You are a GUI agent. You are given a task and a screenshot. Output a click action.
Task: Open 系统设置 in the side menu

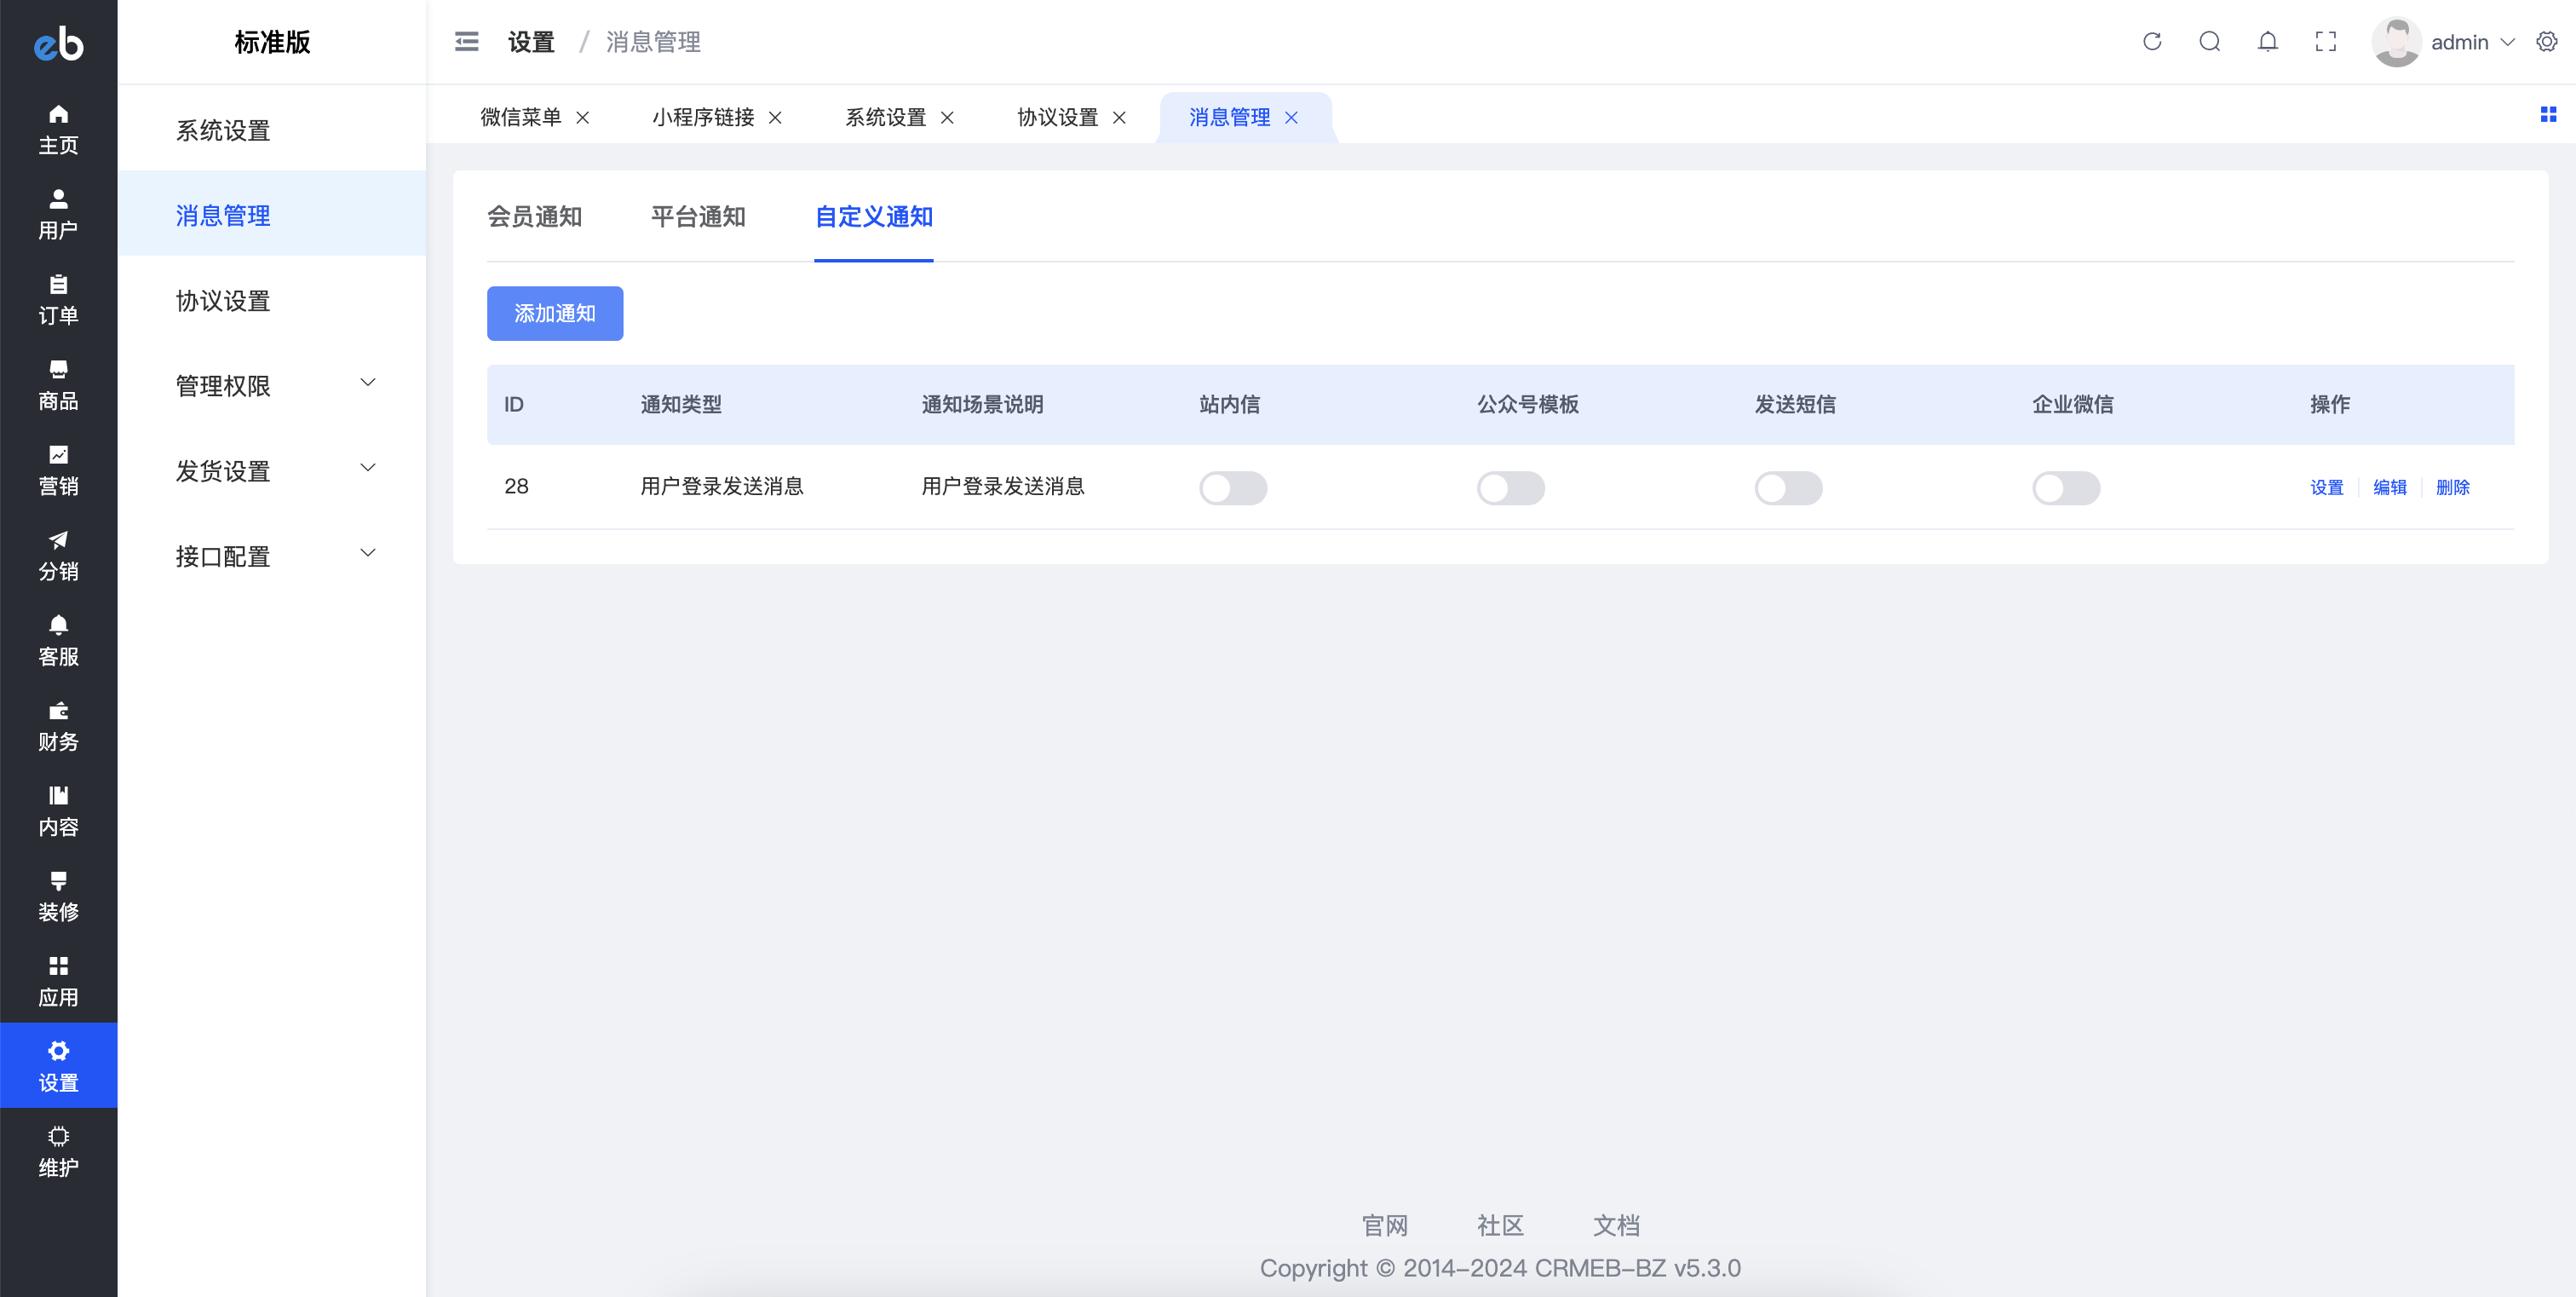click(x=272, y=130)
